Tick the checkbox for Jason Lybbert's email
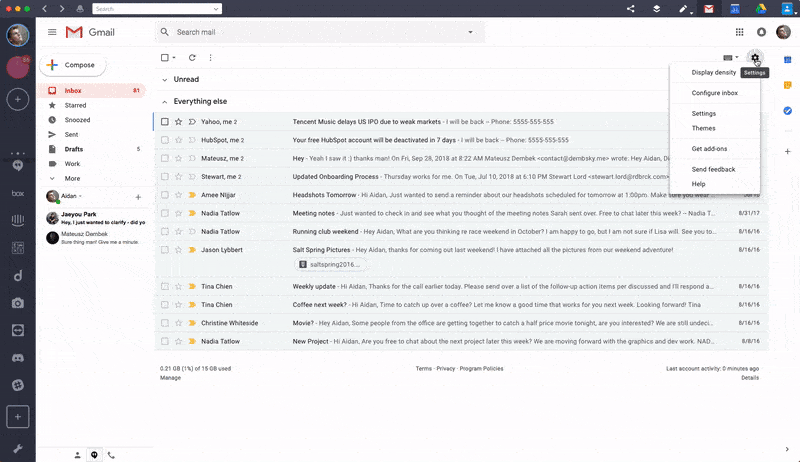Screen dimensions: 800x462 pyautogui.click(x=165, y=250)
